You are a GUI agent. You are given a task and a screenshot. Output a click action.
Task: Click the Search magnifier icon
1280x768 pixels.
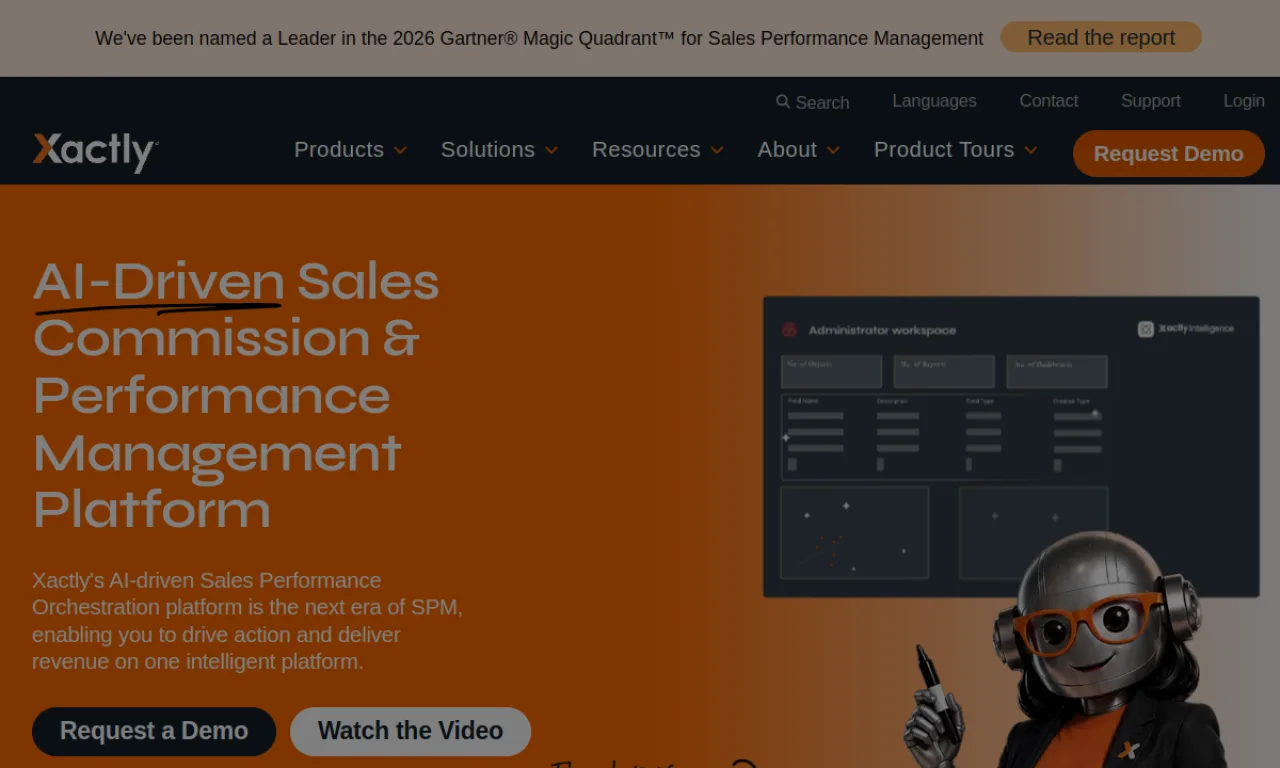(783, 101)
